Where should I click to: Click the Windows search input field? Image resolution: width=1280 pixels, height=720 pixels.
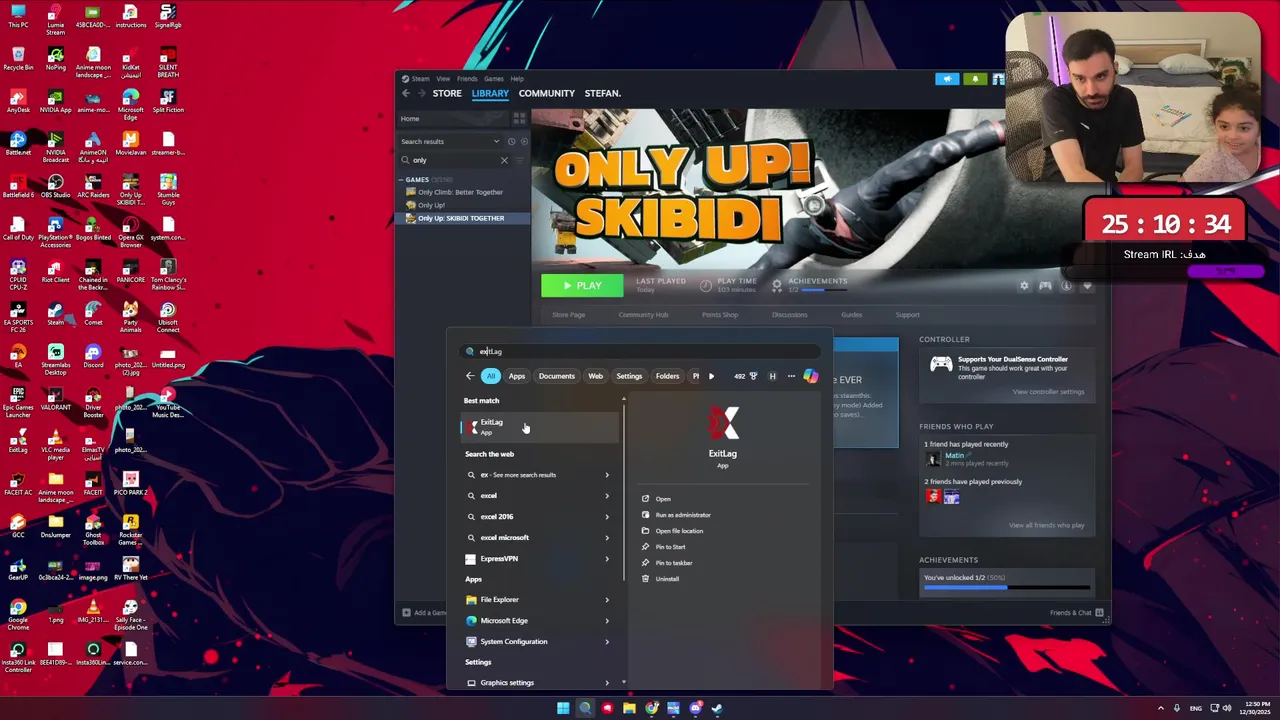point(640,351)
